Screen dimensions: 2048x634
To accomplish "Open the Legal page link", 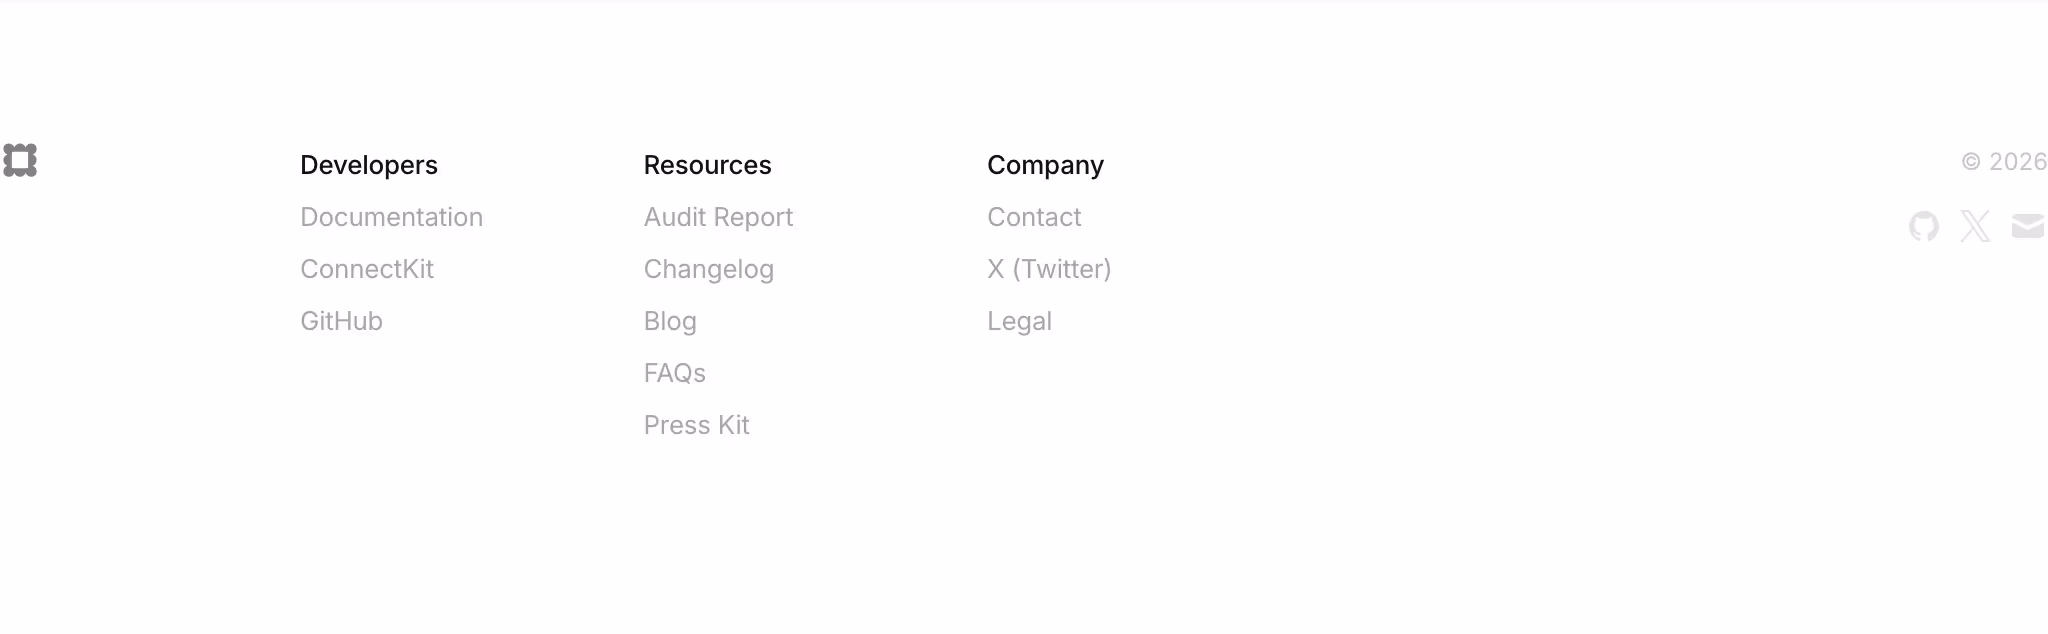I will (x=1020, y=321).
